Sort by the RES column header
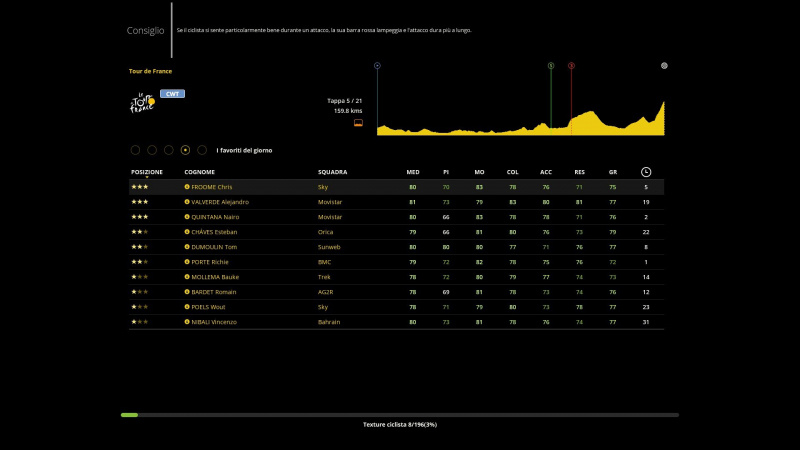Viewport: 800px width, 450px height. click(580, 172)
